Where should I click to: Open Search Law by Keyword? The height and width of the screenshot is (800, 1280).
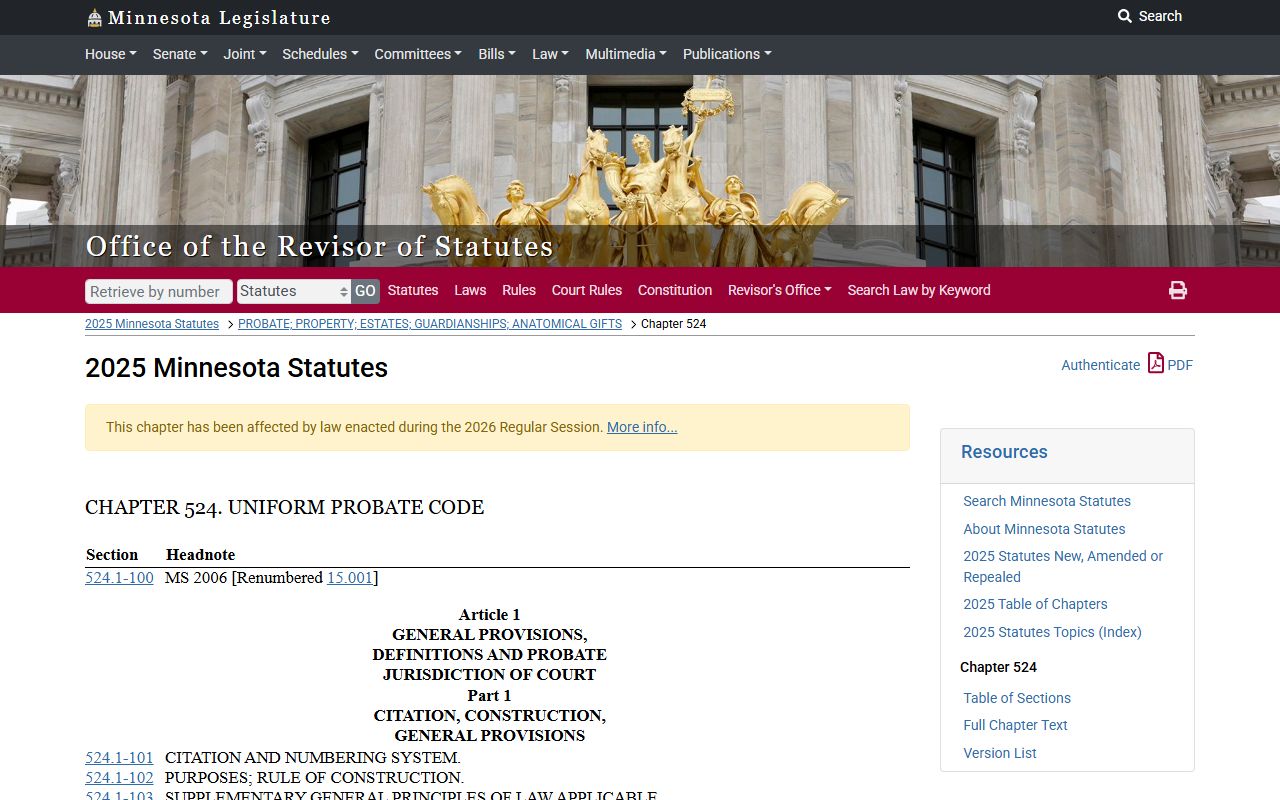click(919, 290)
